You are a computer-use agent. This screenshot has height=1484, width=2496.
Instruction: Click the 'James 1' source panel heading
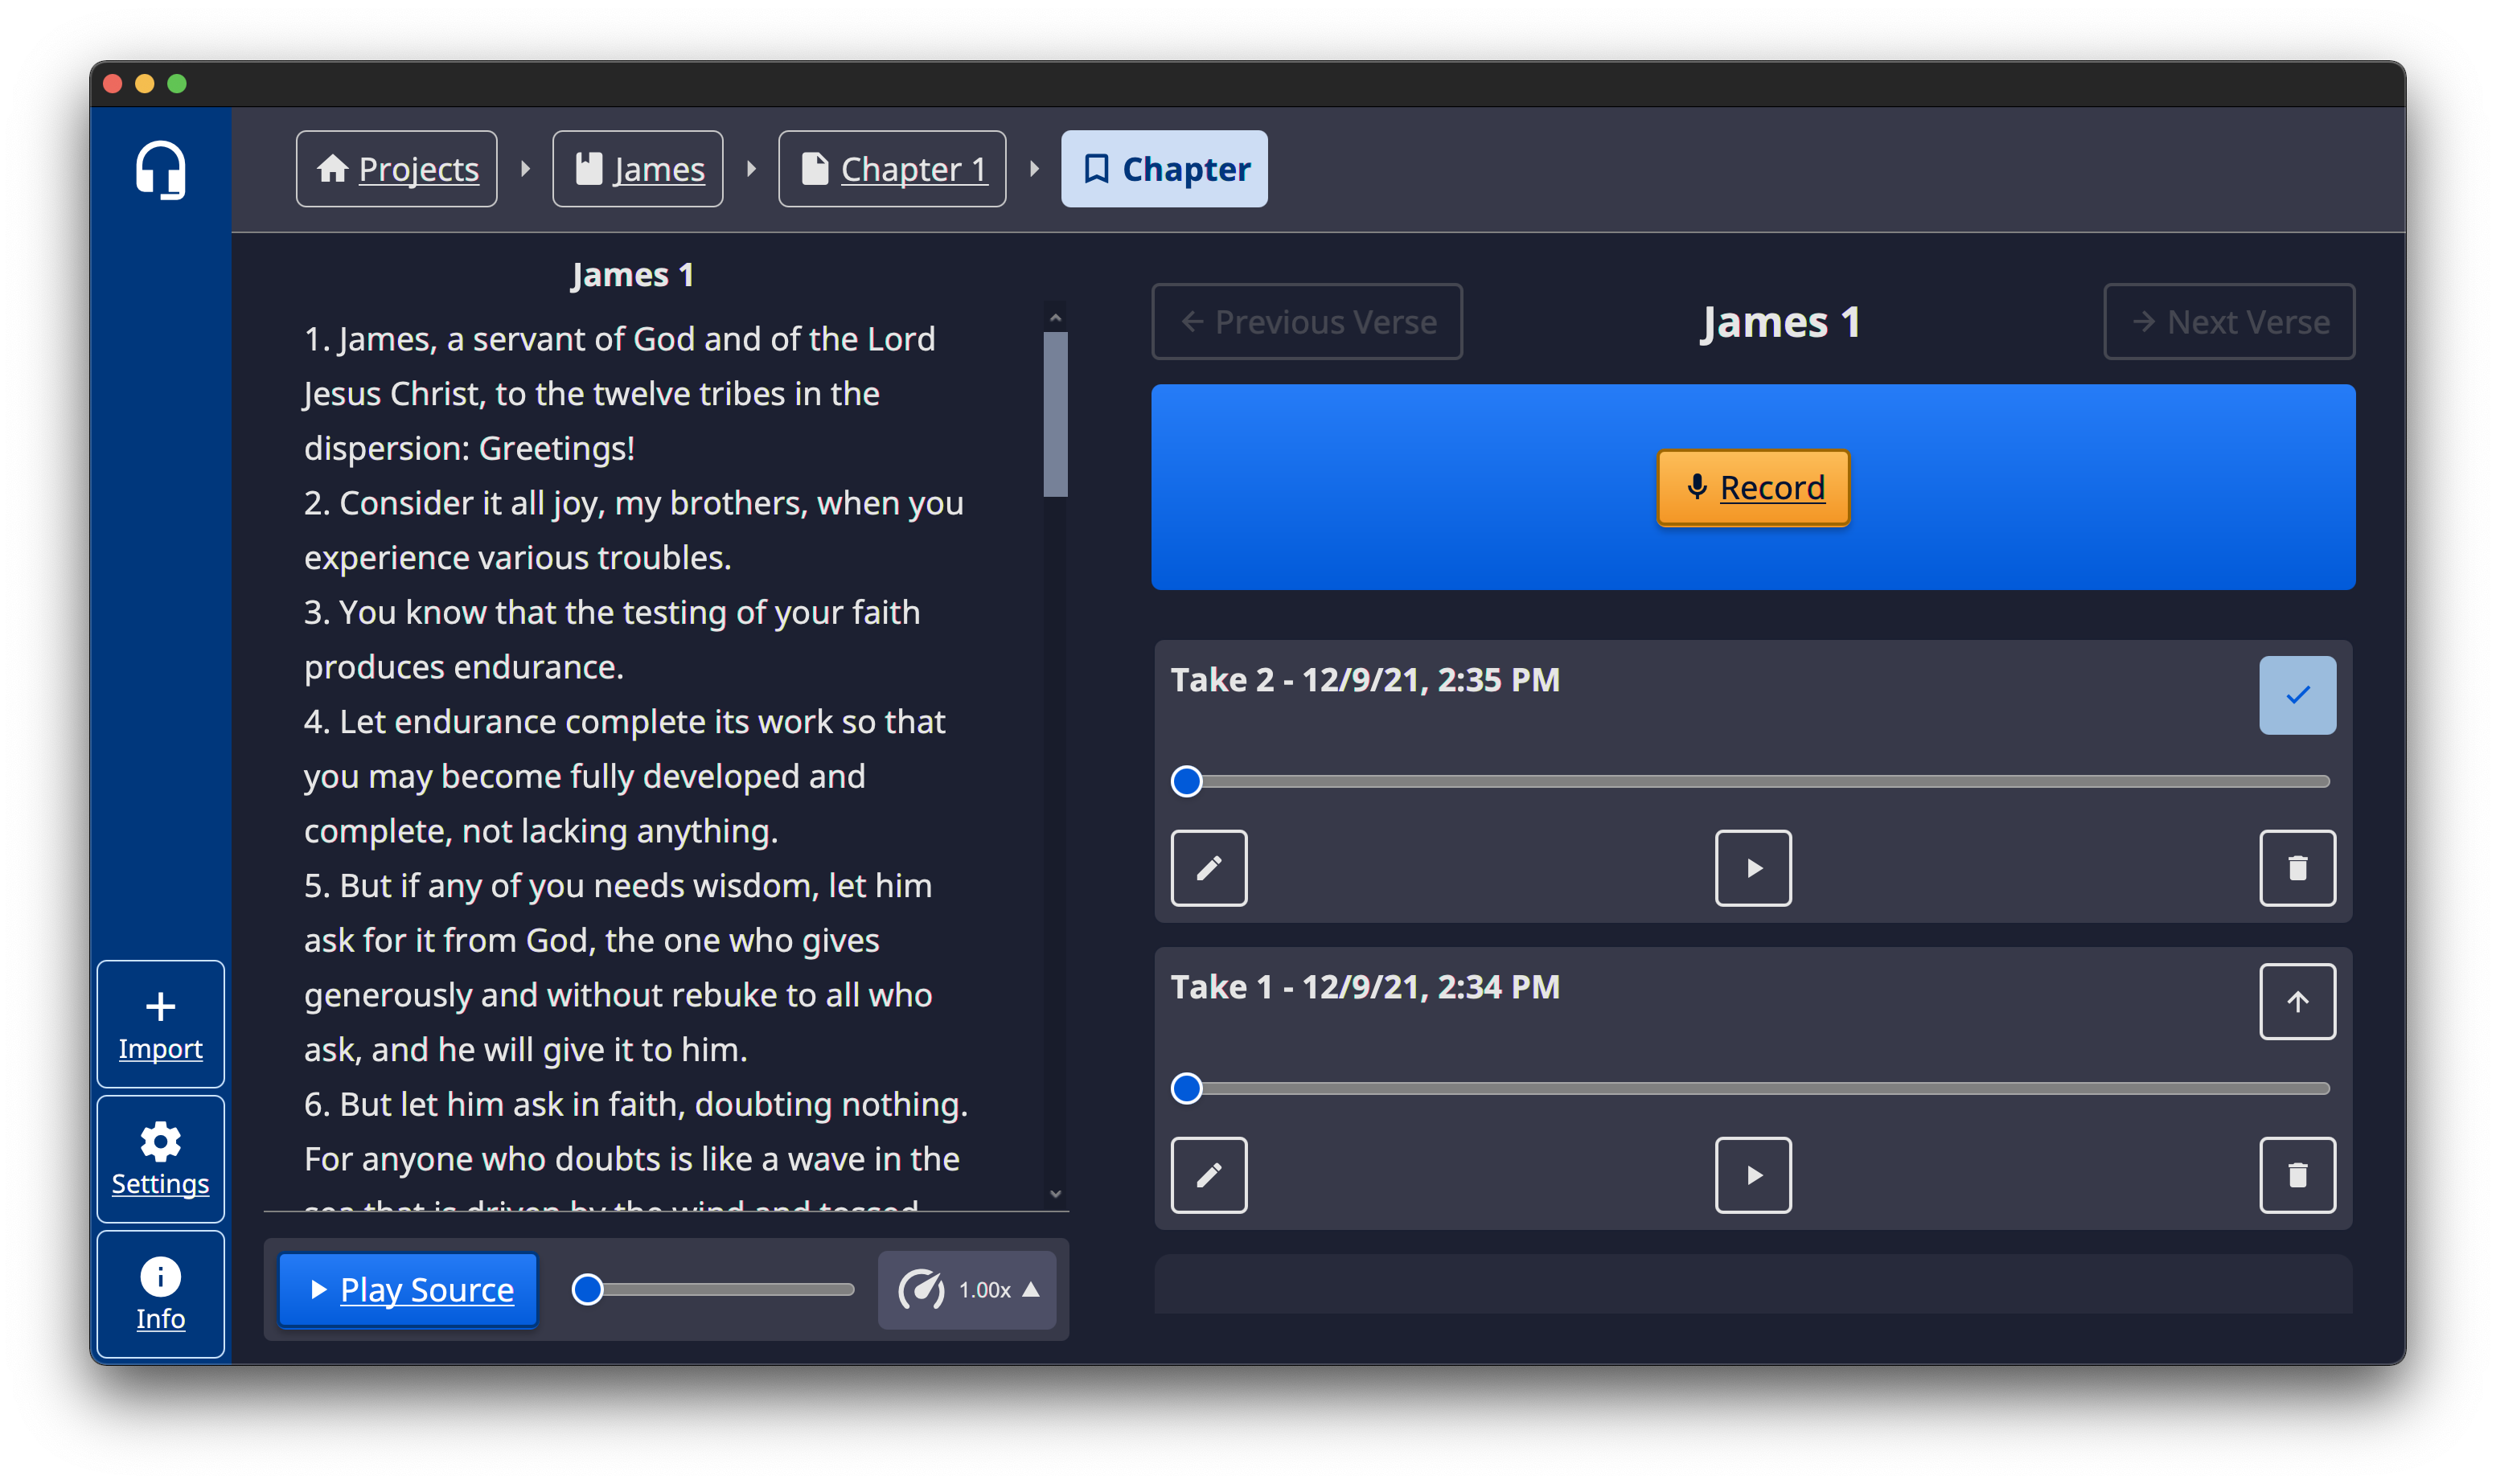coord(632,275)
